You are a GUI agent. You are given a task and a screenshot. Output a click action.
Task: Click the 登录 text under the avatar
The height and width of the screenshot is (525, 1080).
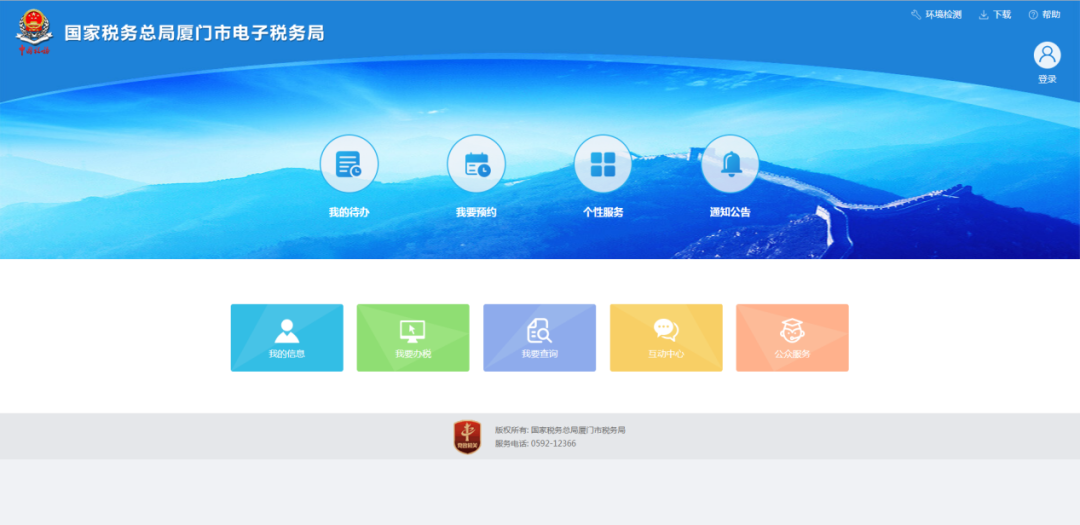(x=1047, y=80)
